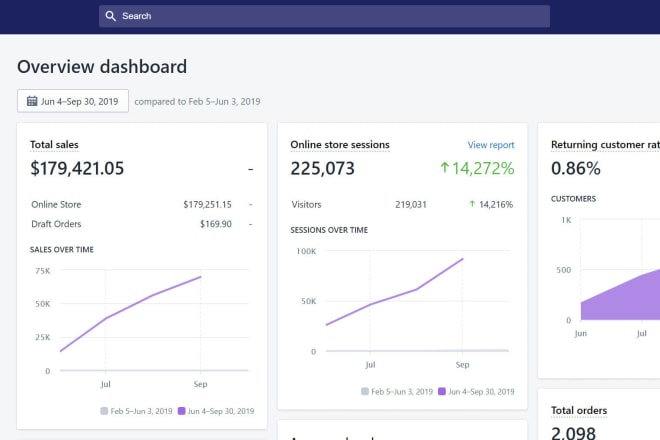Click the $179,251.15 Online Store amount

pos(208,205)
